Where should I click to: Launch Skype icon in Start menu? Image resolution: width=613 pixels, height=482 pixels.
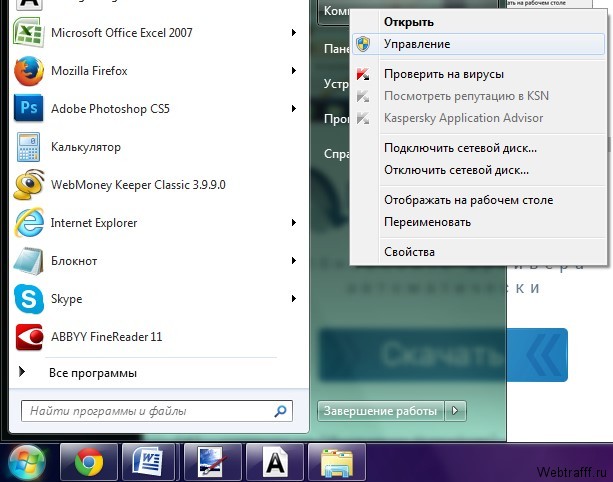point(29,299)
